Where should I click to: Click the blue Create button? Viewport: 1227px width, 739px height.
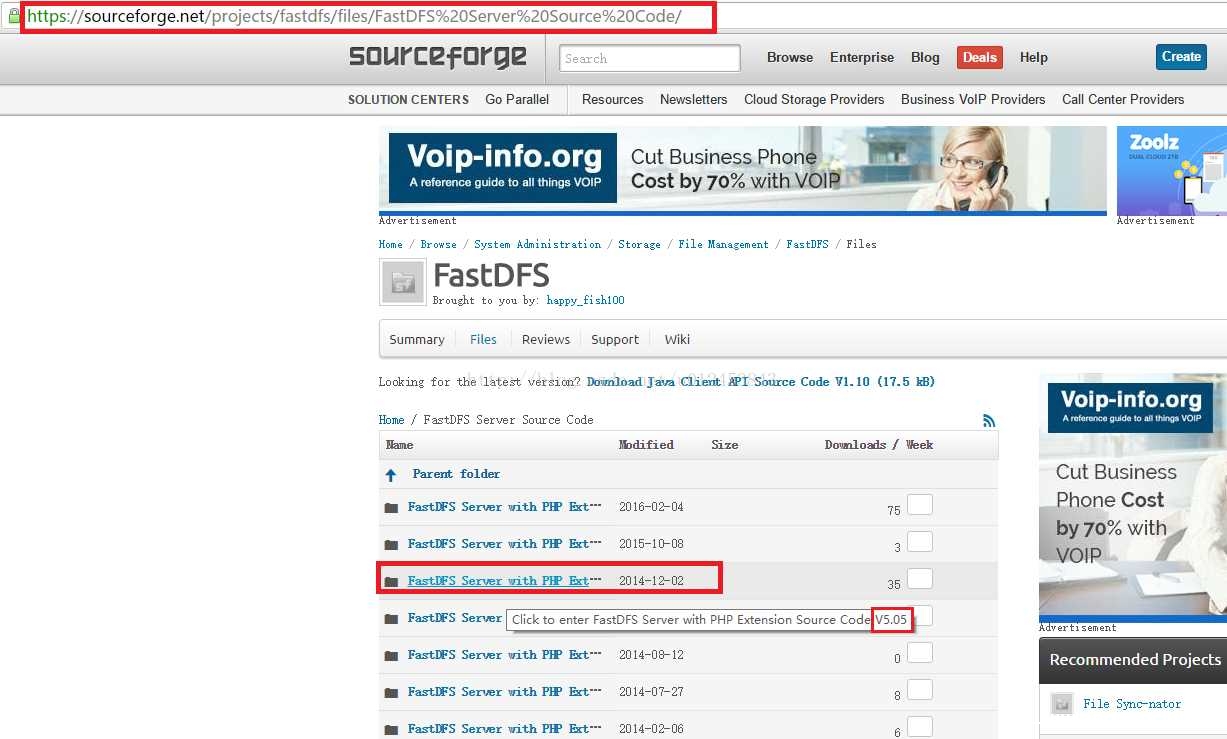(1181, 57)
